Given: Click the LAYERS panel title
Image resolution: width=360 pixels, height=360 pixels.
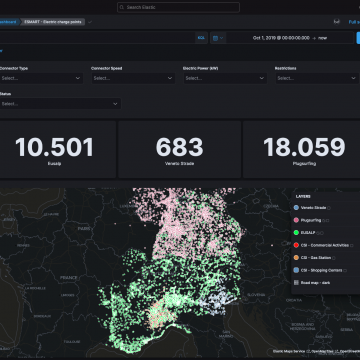Looking at the screenshot, I should click(x=303, y=197).
